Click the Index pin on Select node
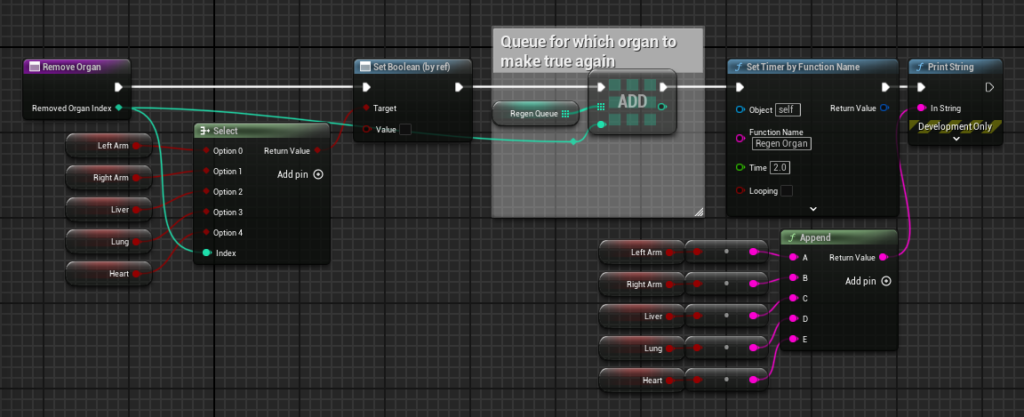 [206, 253]
